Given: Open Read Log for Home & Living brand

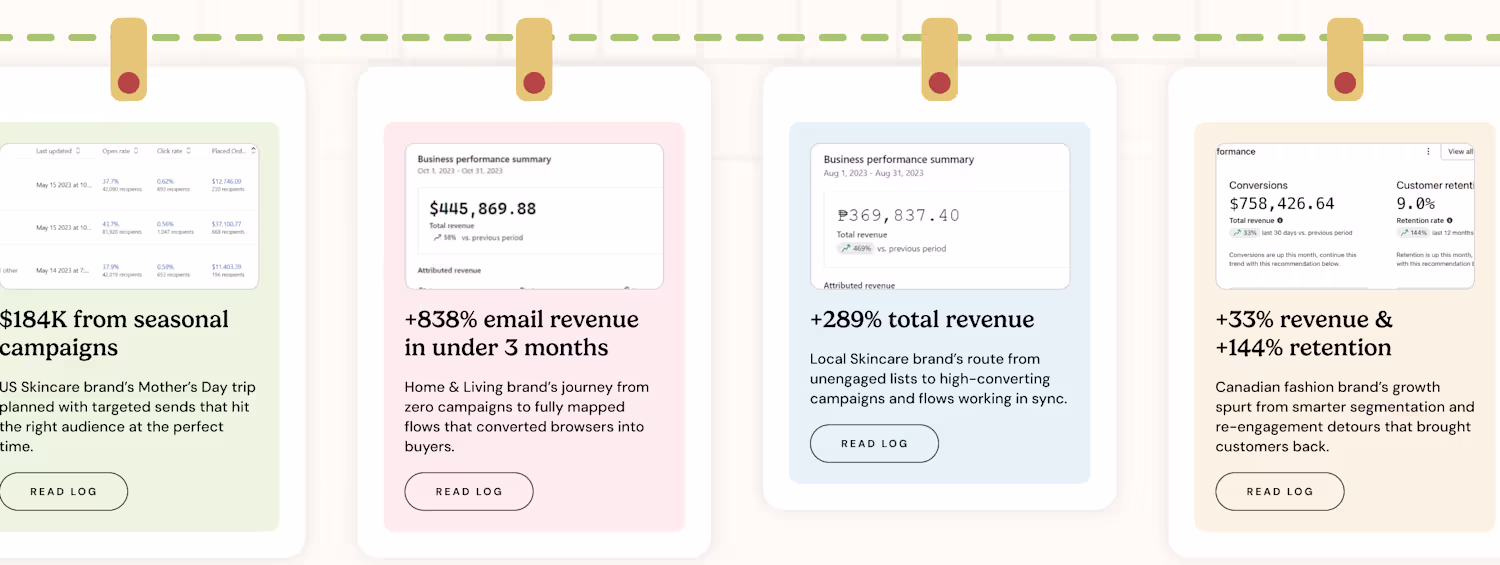Looking at the screenshot, I should (x=469, y=492).
